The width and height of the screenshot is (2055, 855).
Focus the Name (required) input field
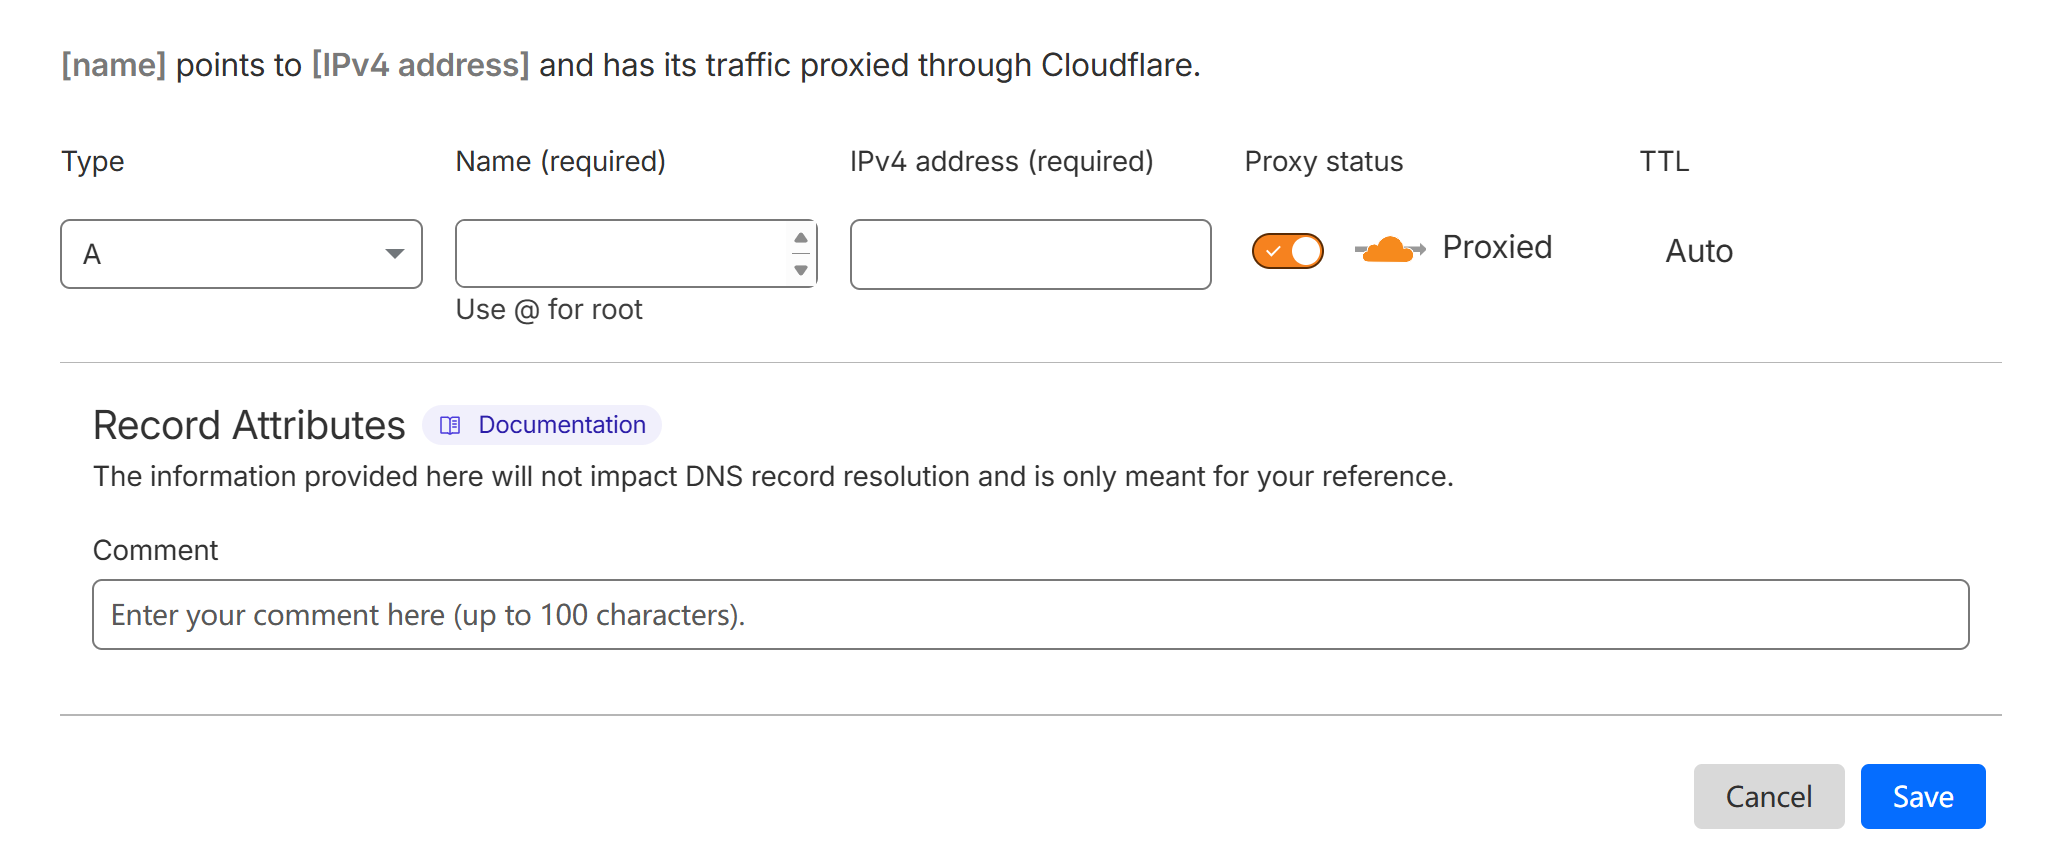[622, 254]
